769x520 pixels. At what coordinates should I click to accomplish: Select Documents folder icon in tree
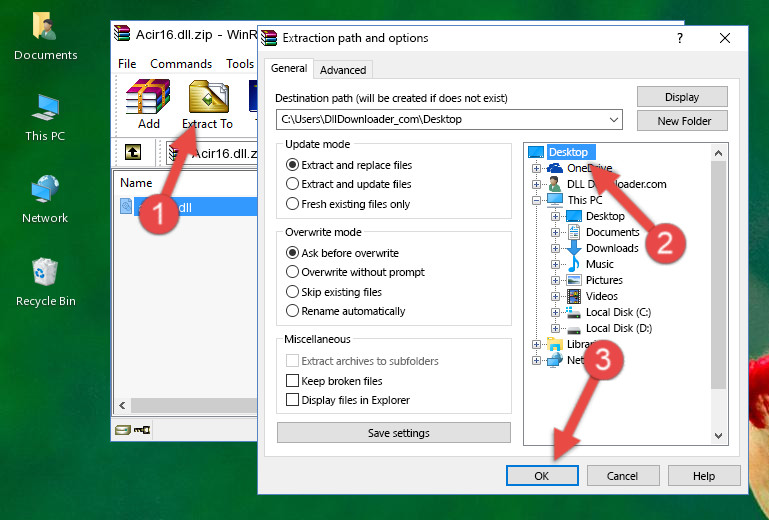coord(574,232)
